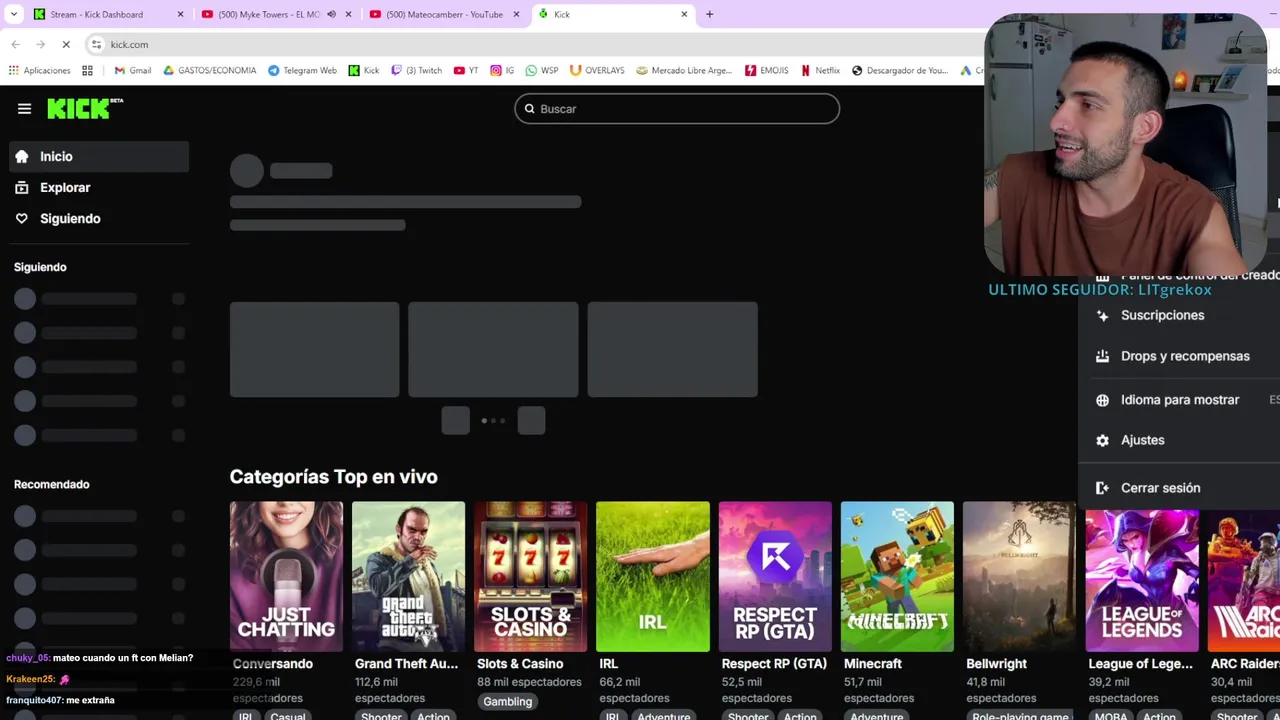Image resolution: width=1280 pixels, height=720 pixels.
Task: Open the OVERLAYS bookmark
Action: [x=597, y=70]
